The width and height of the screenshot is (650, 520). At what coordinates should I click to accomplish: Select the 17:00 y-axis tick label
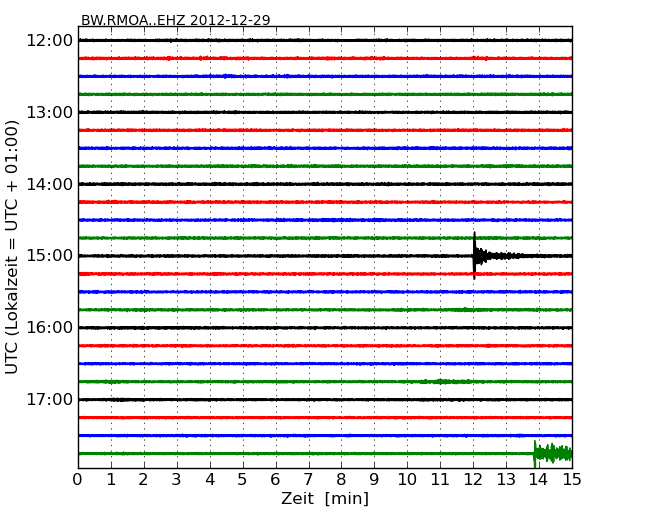pyautogui.click(x=49, y=400)
